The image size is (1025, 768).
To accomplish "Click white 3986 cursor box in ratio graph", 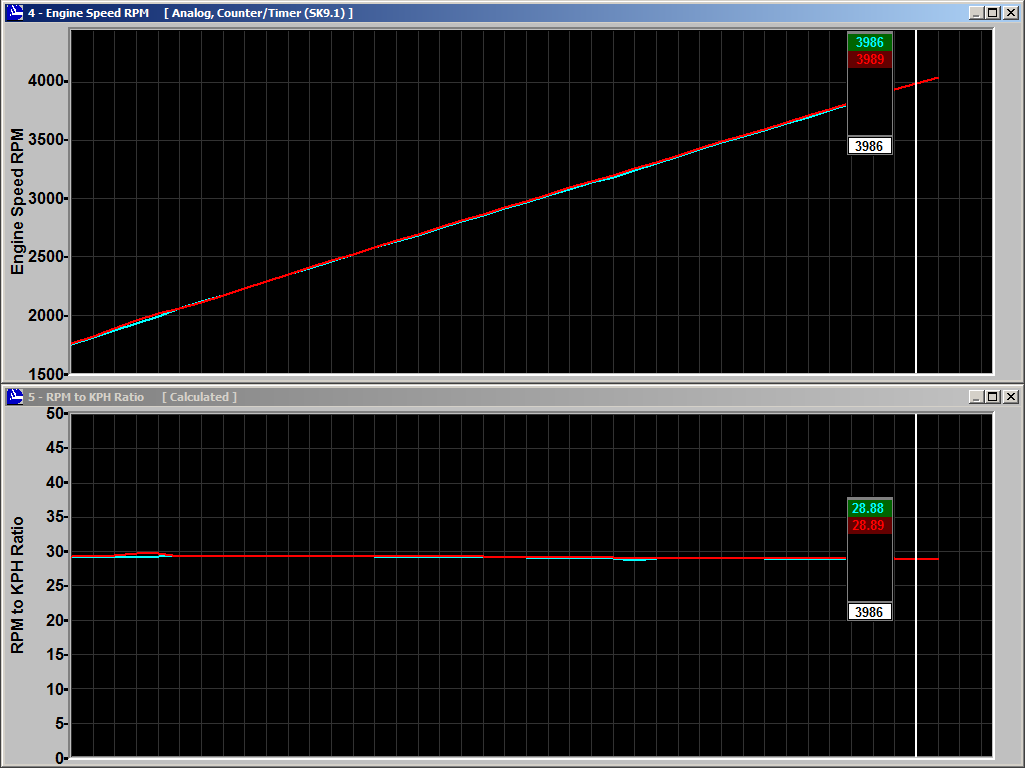I will (869, 612).
